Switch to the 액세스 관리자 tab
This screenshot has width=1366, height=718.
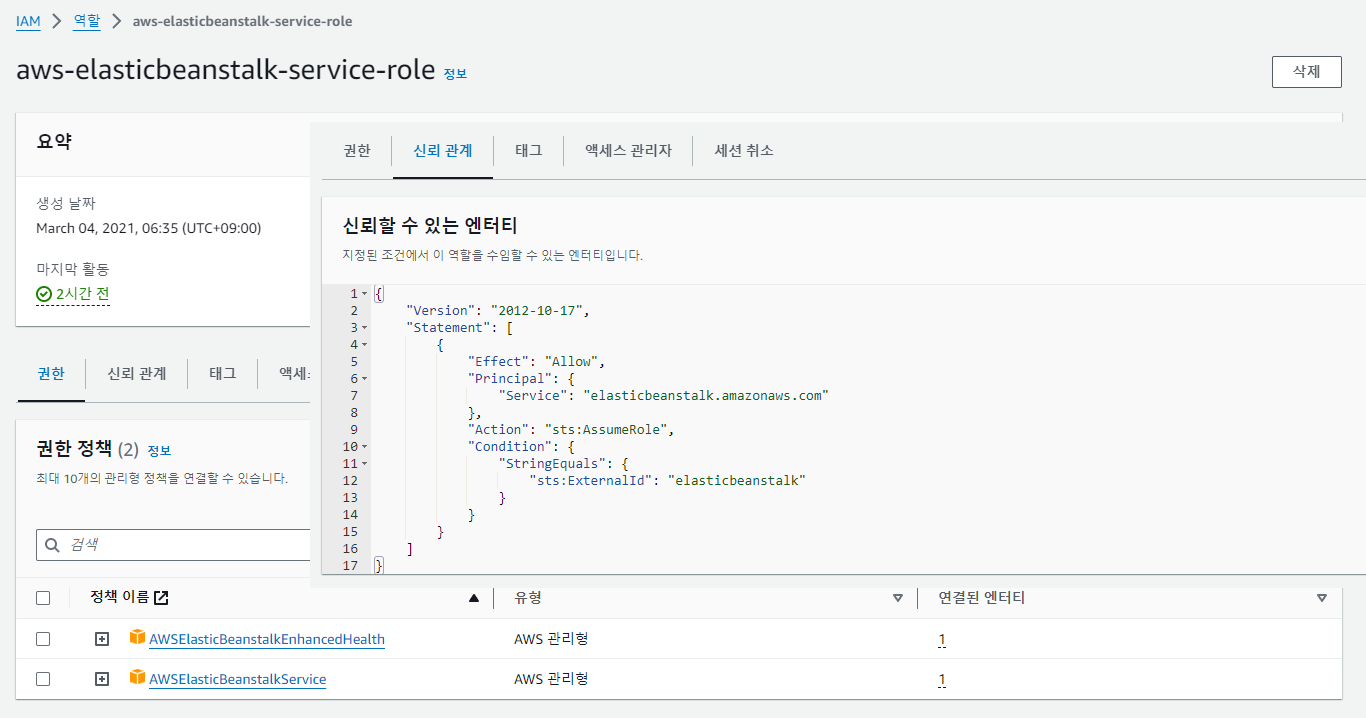pos(628,150)
